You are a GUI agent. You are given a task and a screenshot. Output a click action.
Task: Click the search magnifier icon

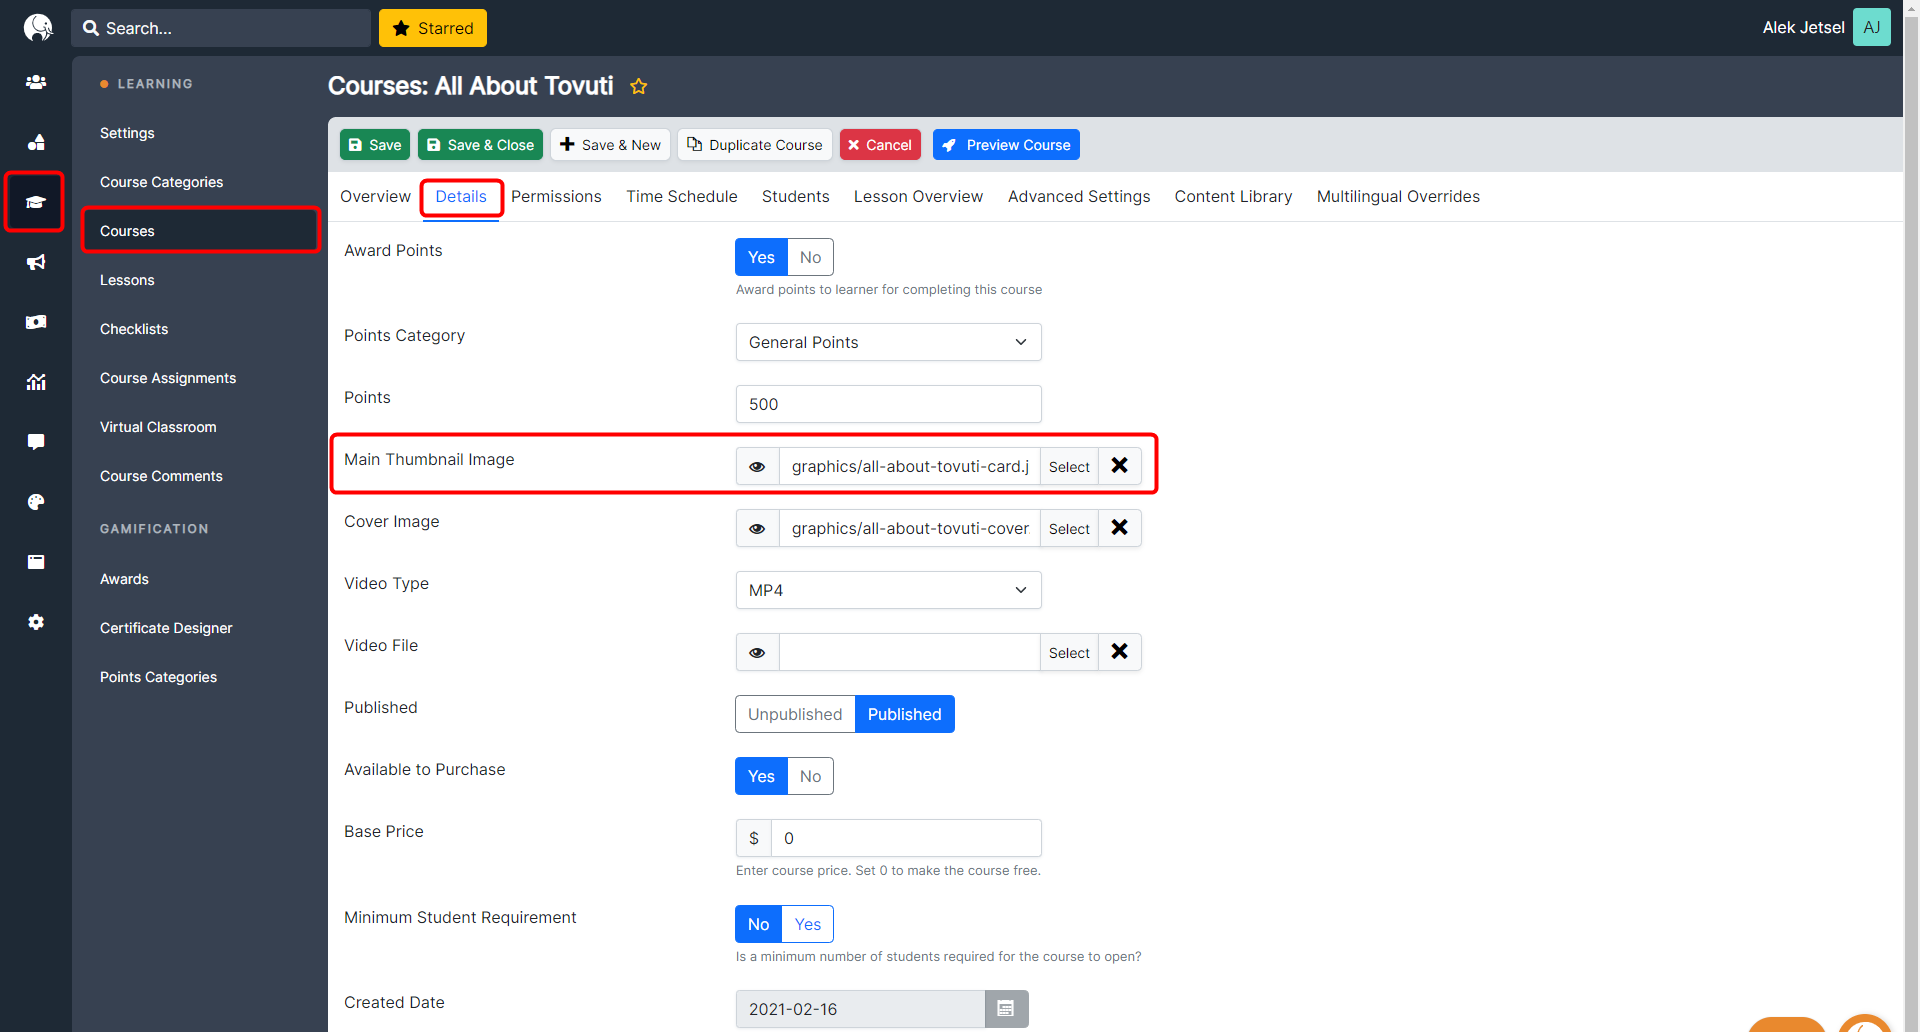pyautogui.click(x=91, y=28)
